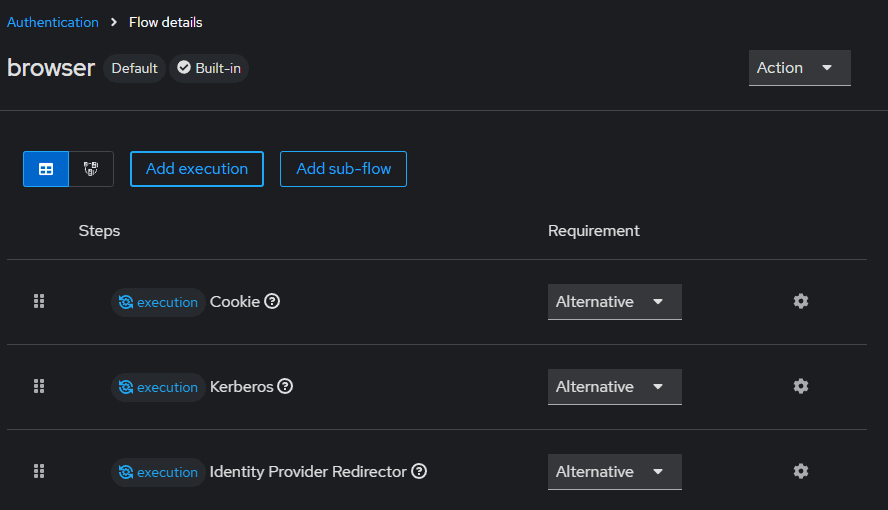Screen dimensions: 888x510
Task: Click the Add execution button
Action: tap(197, 169)
